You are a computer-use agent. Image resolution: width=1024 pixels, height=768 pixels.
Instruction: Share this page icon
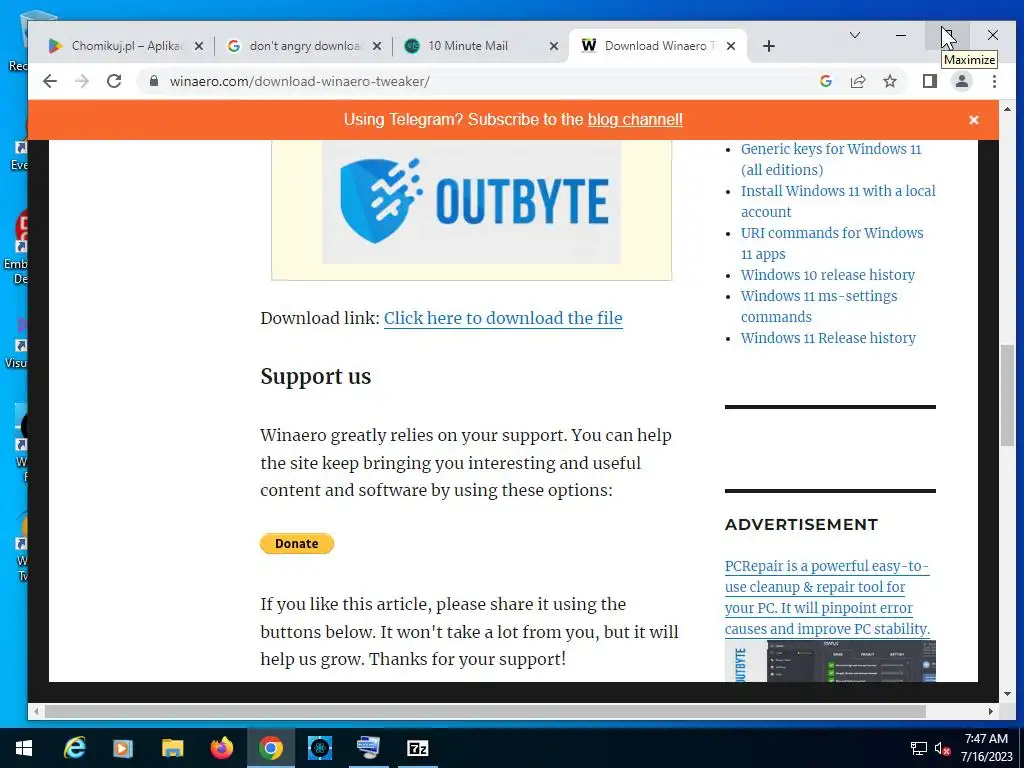tap(857, 81)
